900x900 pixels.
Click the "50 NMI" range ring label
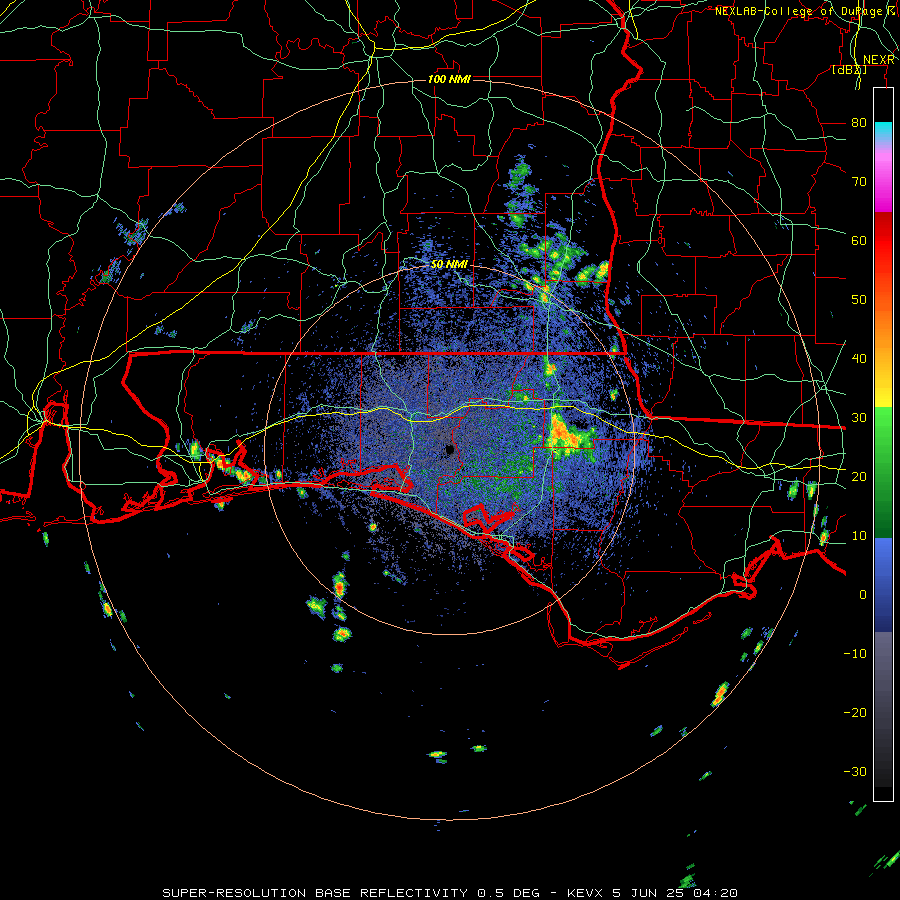[x=449, y=265]
